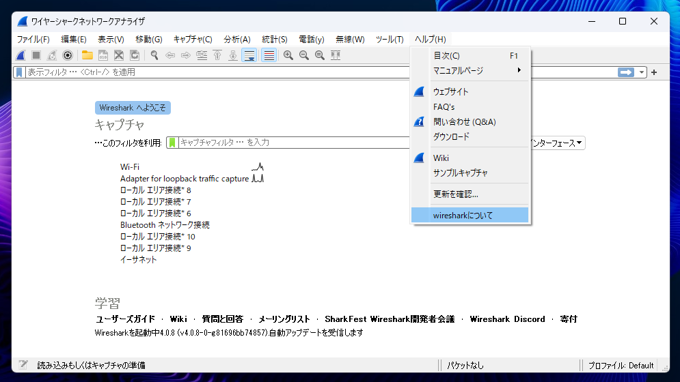Click the reload capture file icon
This screenshot has height=382, width=680.
click(135, 56)
